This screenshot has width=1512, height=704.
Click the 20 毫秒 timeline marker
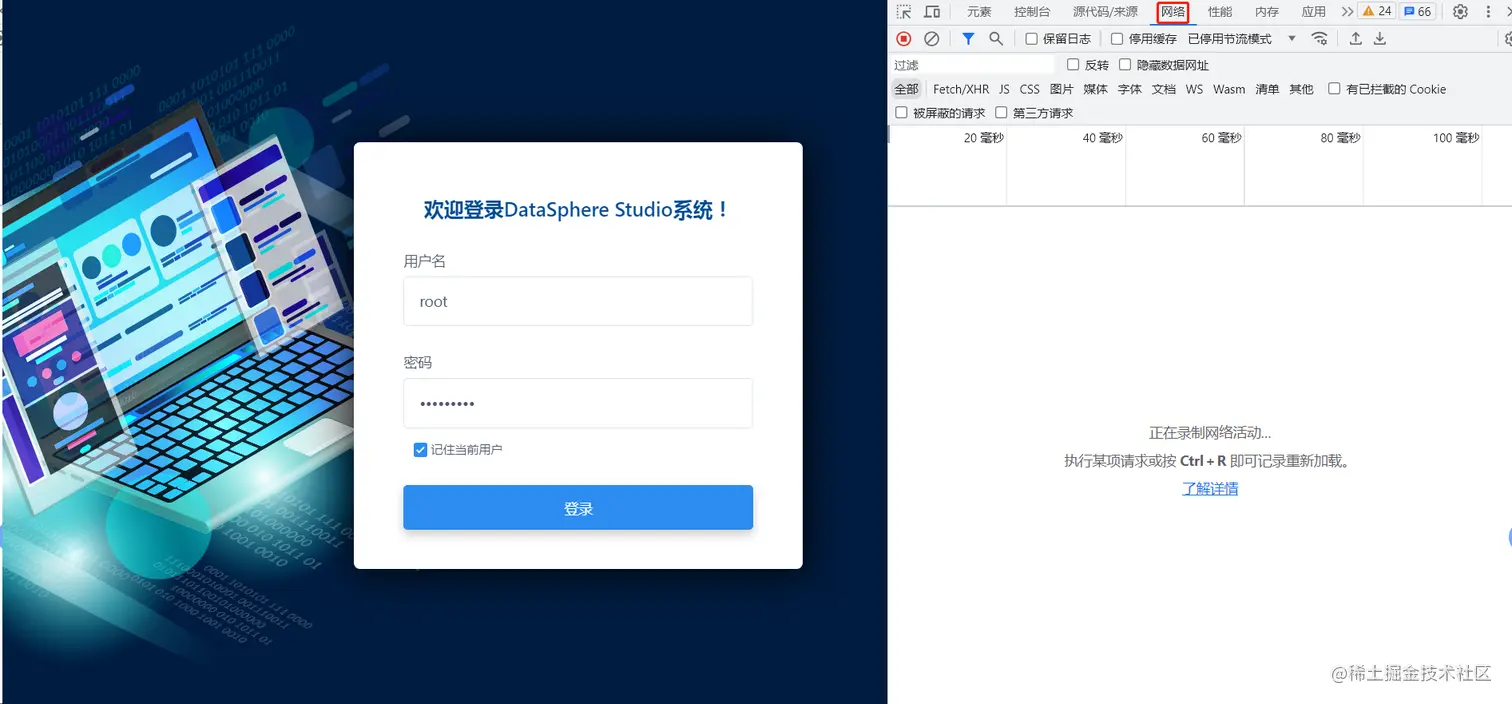pyautogui.click(x=983, y=138)
